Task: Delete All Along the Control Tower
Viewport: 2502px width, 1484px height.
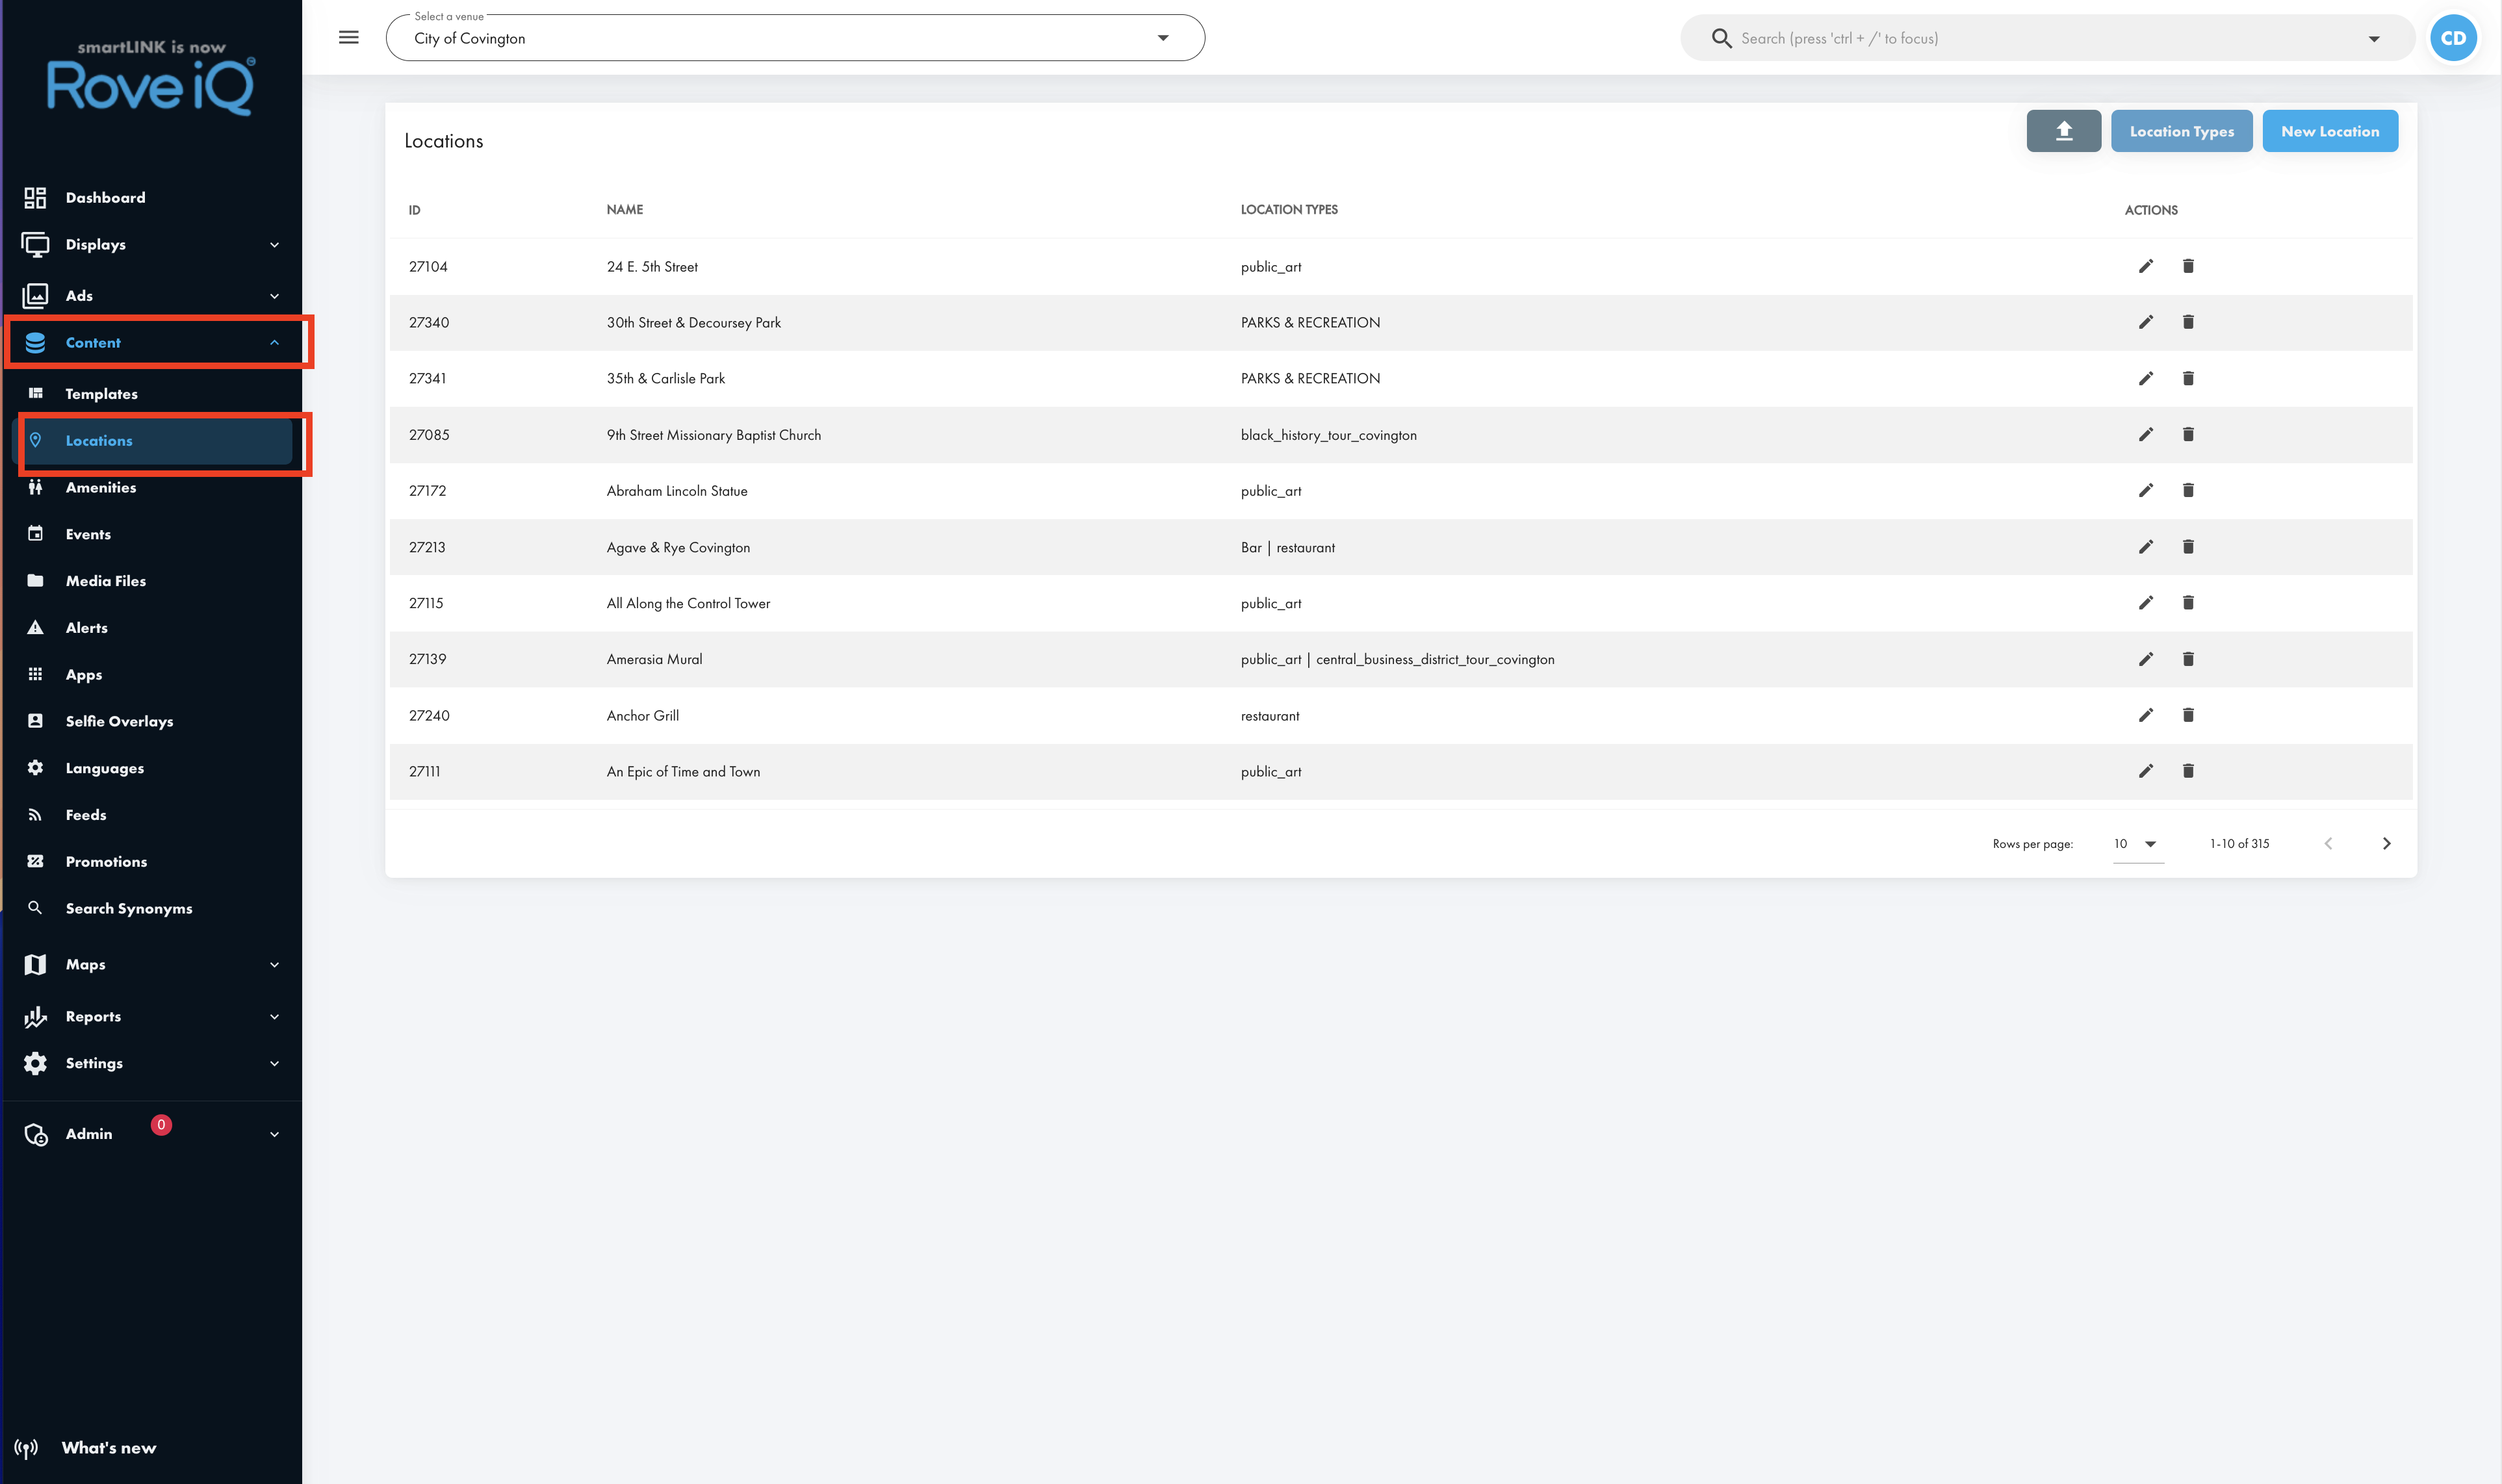Action: point(2188,603)
